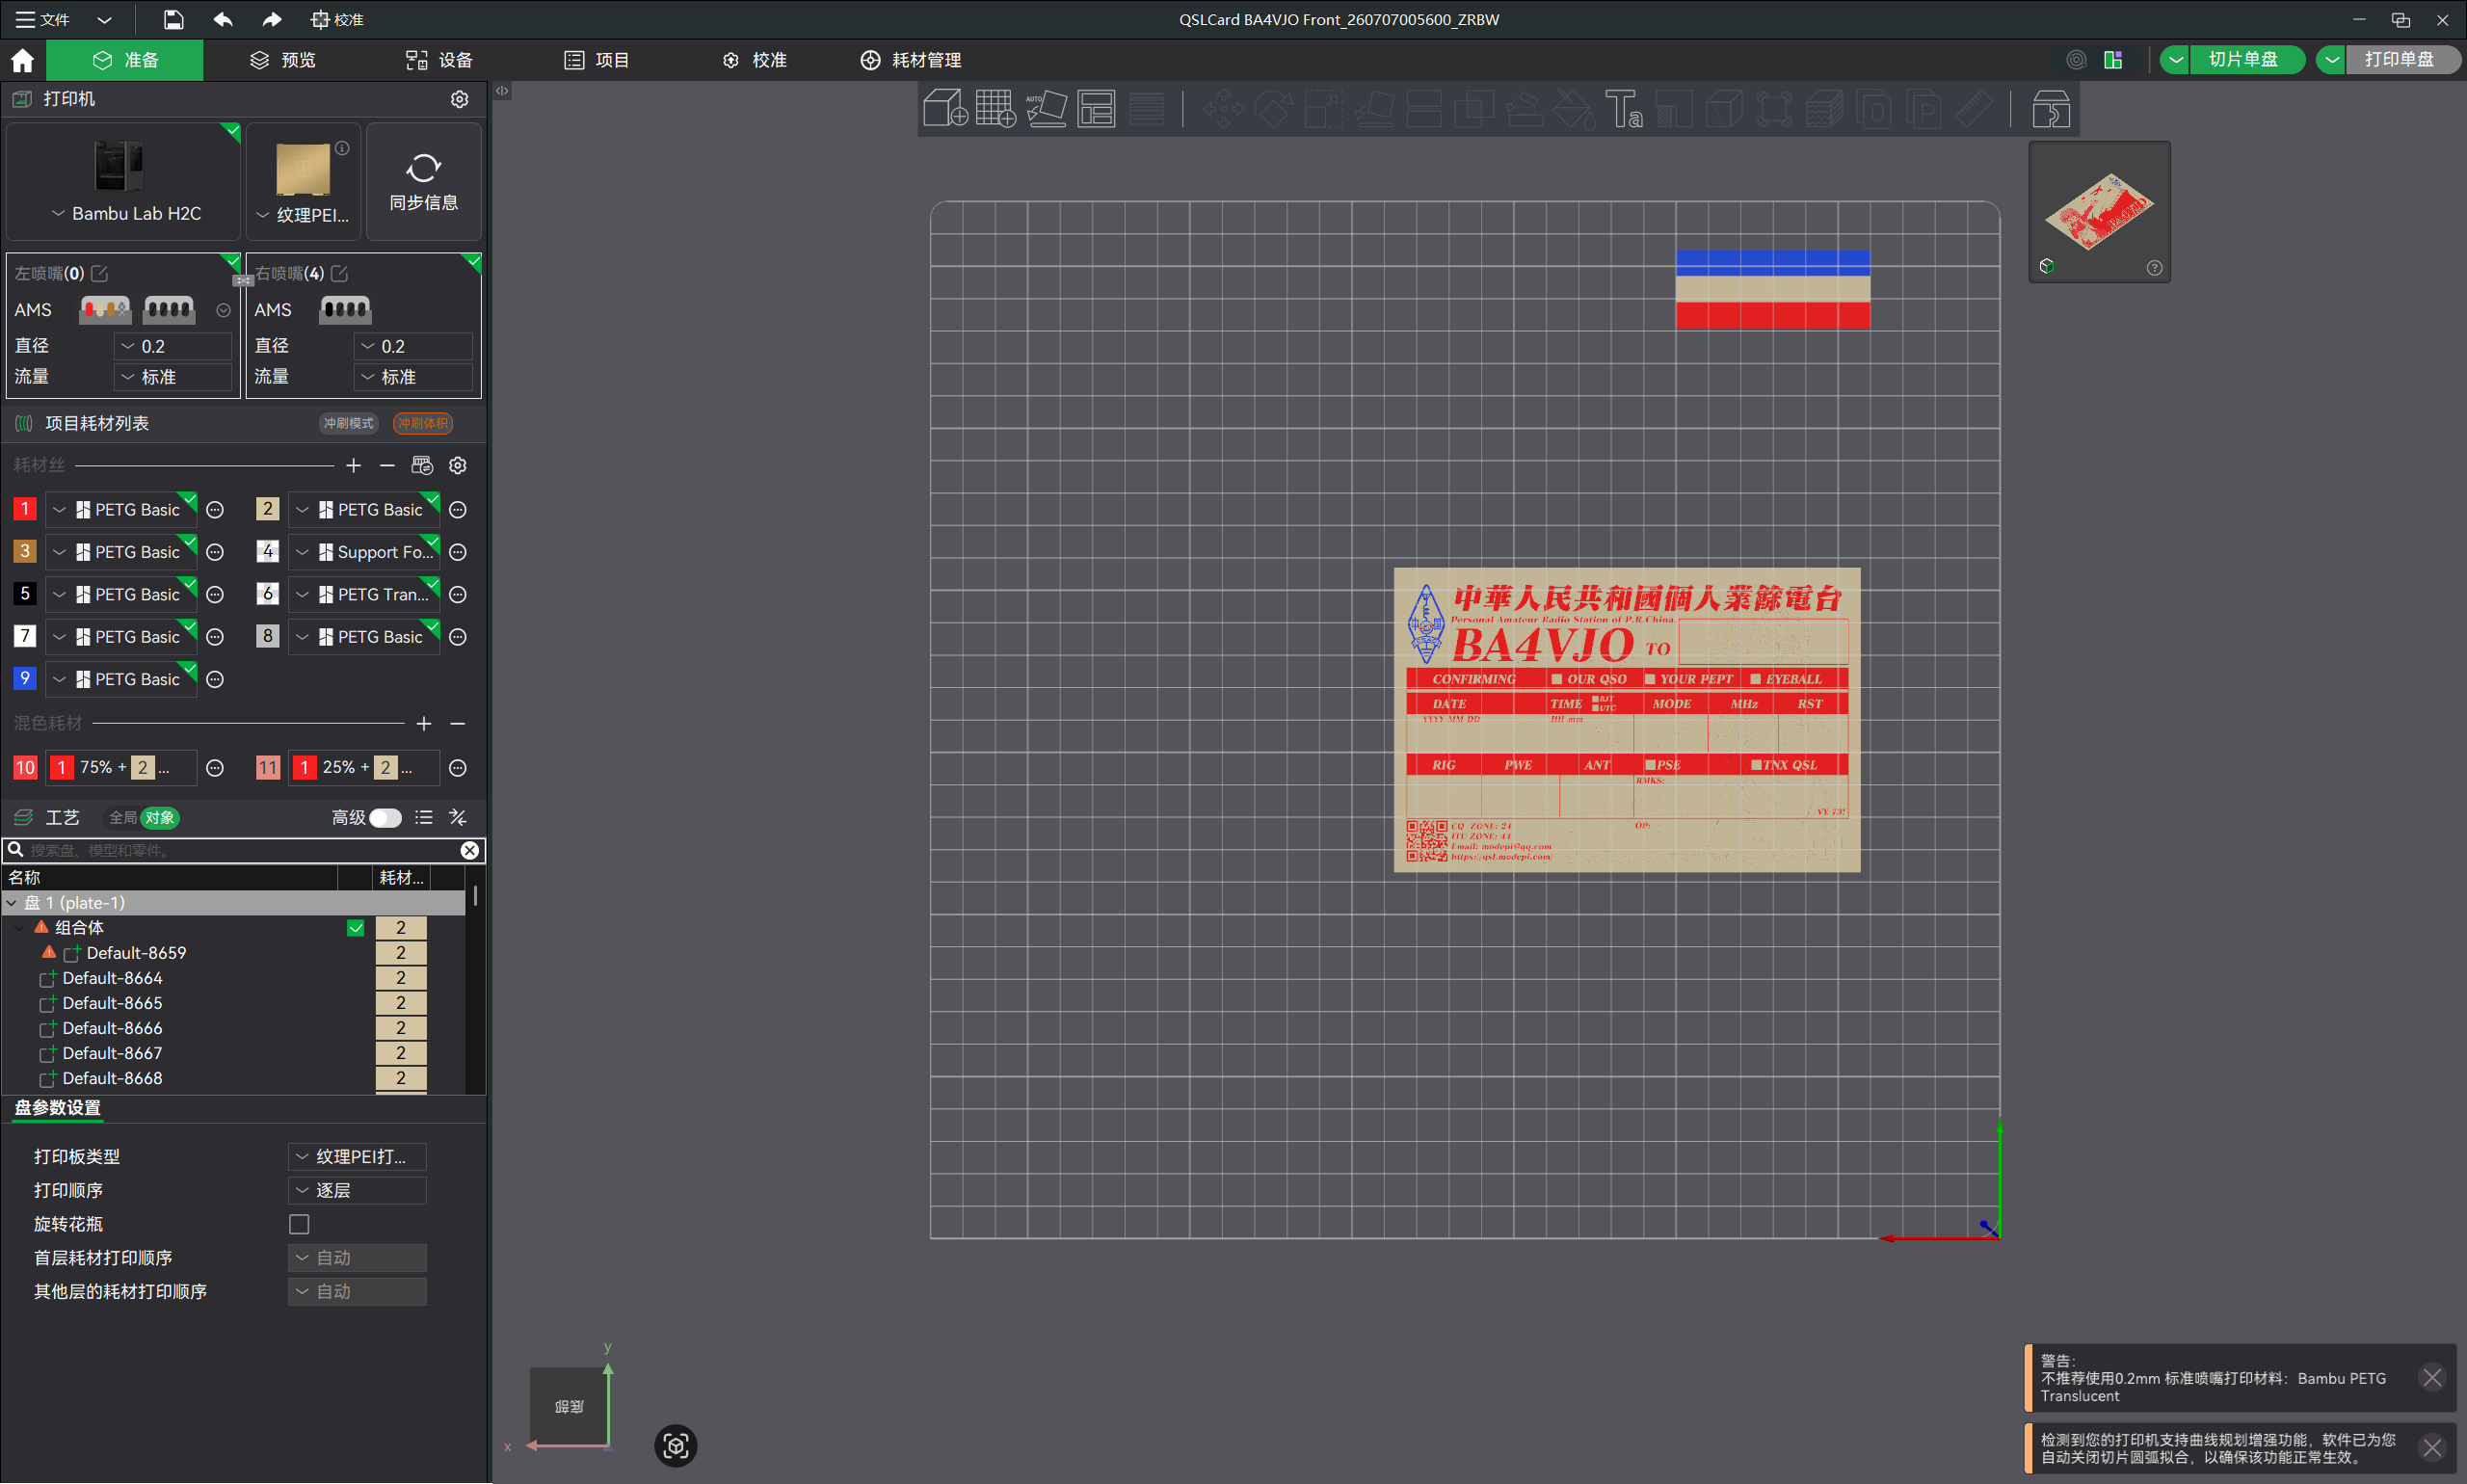Collapse the 盘 1 (plate-1) tree node
2467x1484 pixels.
12,903
